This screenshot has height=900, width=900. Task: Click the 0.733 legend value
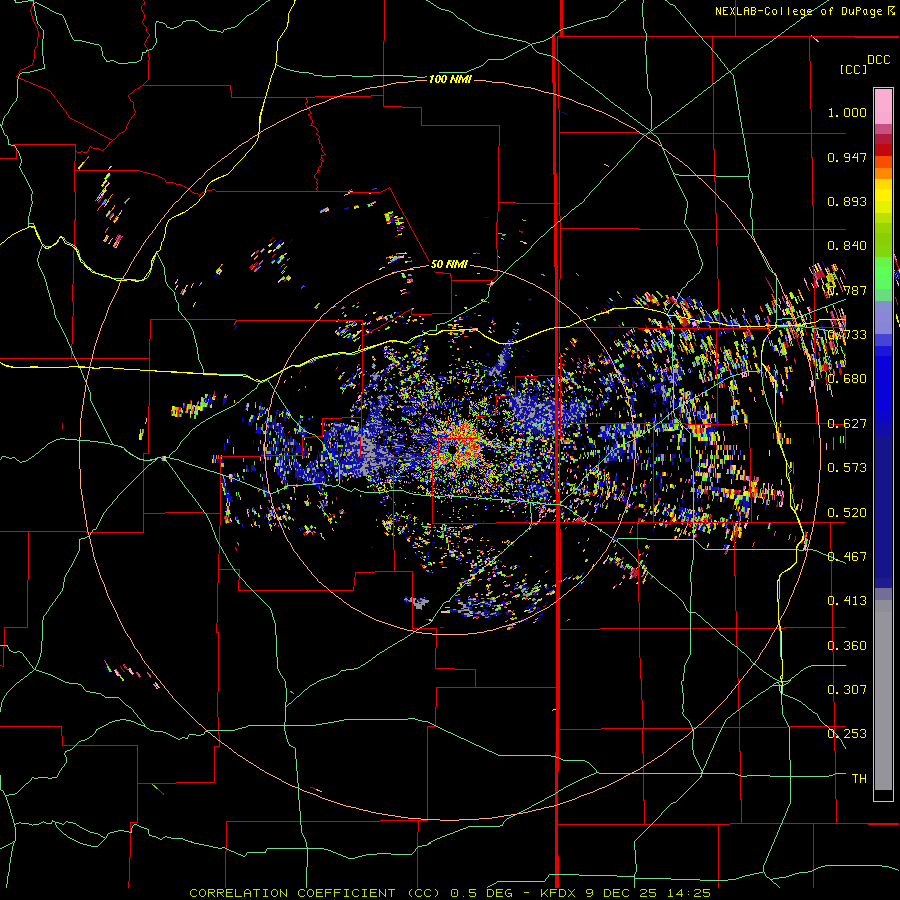[x=847, y=335]
